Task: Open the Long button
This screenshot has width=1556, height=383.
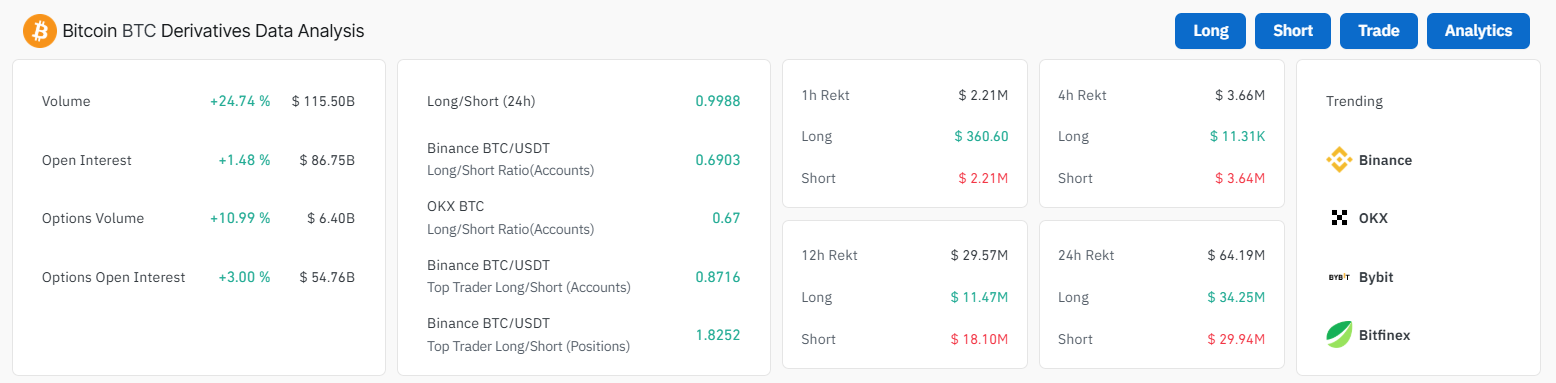Action: coord(1210,31)
